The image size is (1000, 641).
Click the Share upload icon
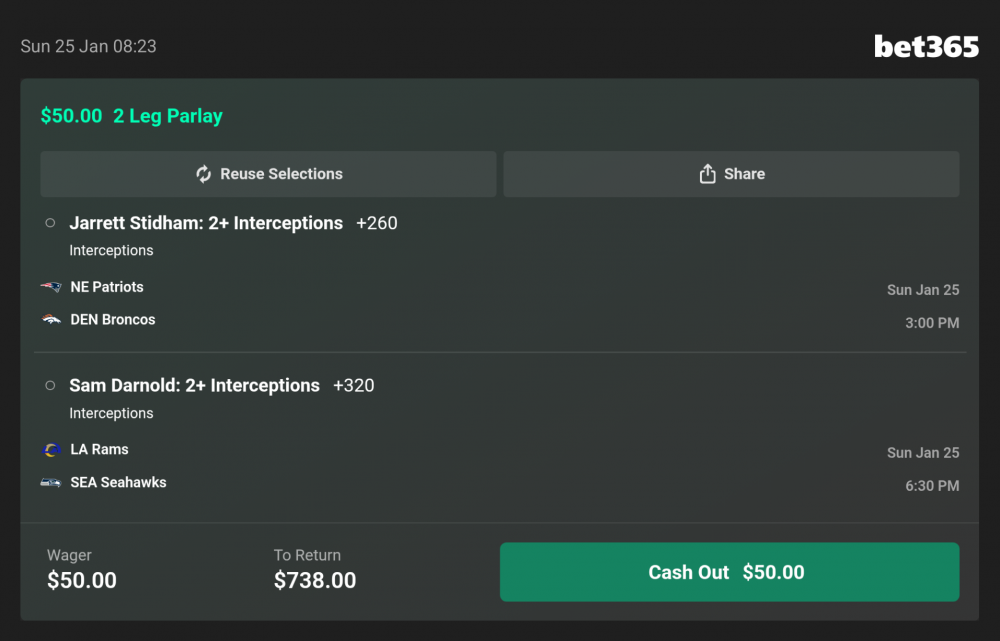pyautogui.click(x=707, y=174)
